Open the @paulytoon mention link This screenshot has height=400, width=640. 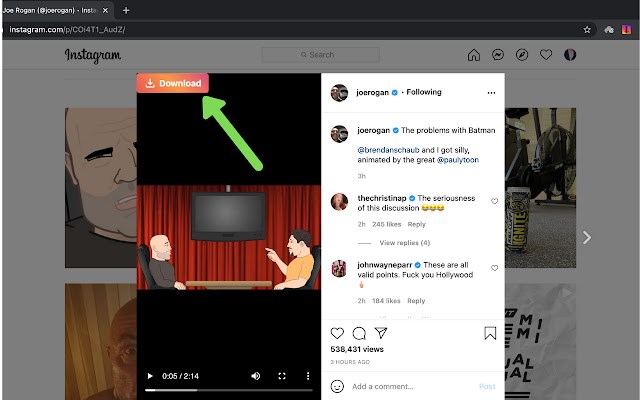[x=458, y=160]
